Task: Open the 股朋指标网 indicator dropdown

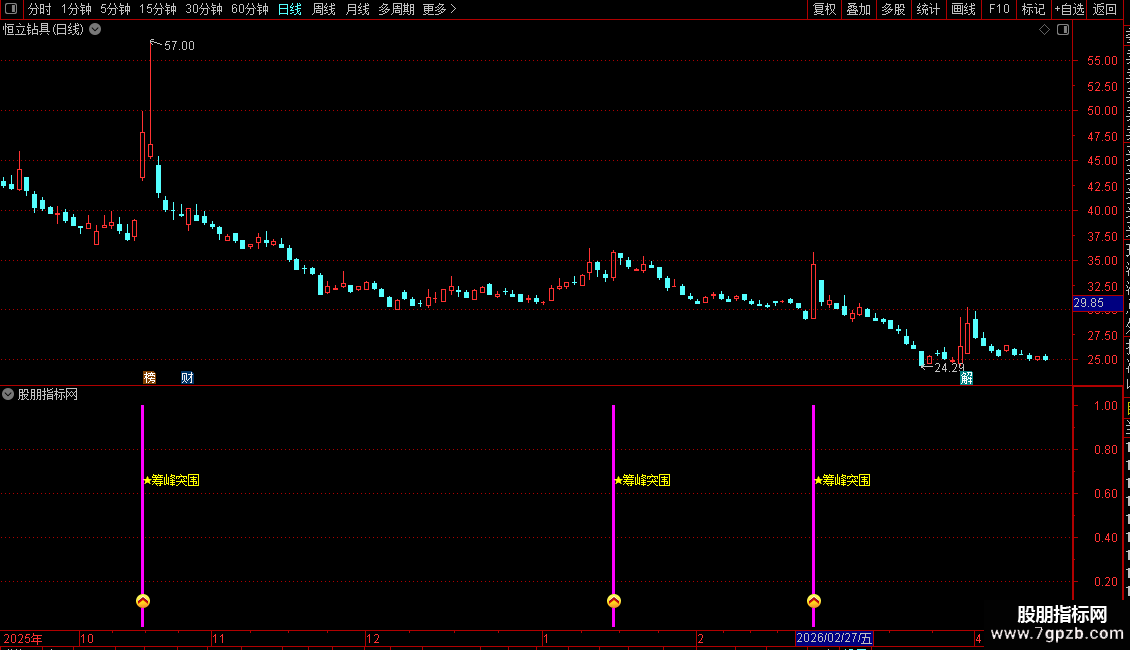Action: point(8,394)
